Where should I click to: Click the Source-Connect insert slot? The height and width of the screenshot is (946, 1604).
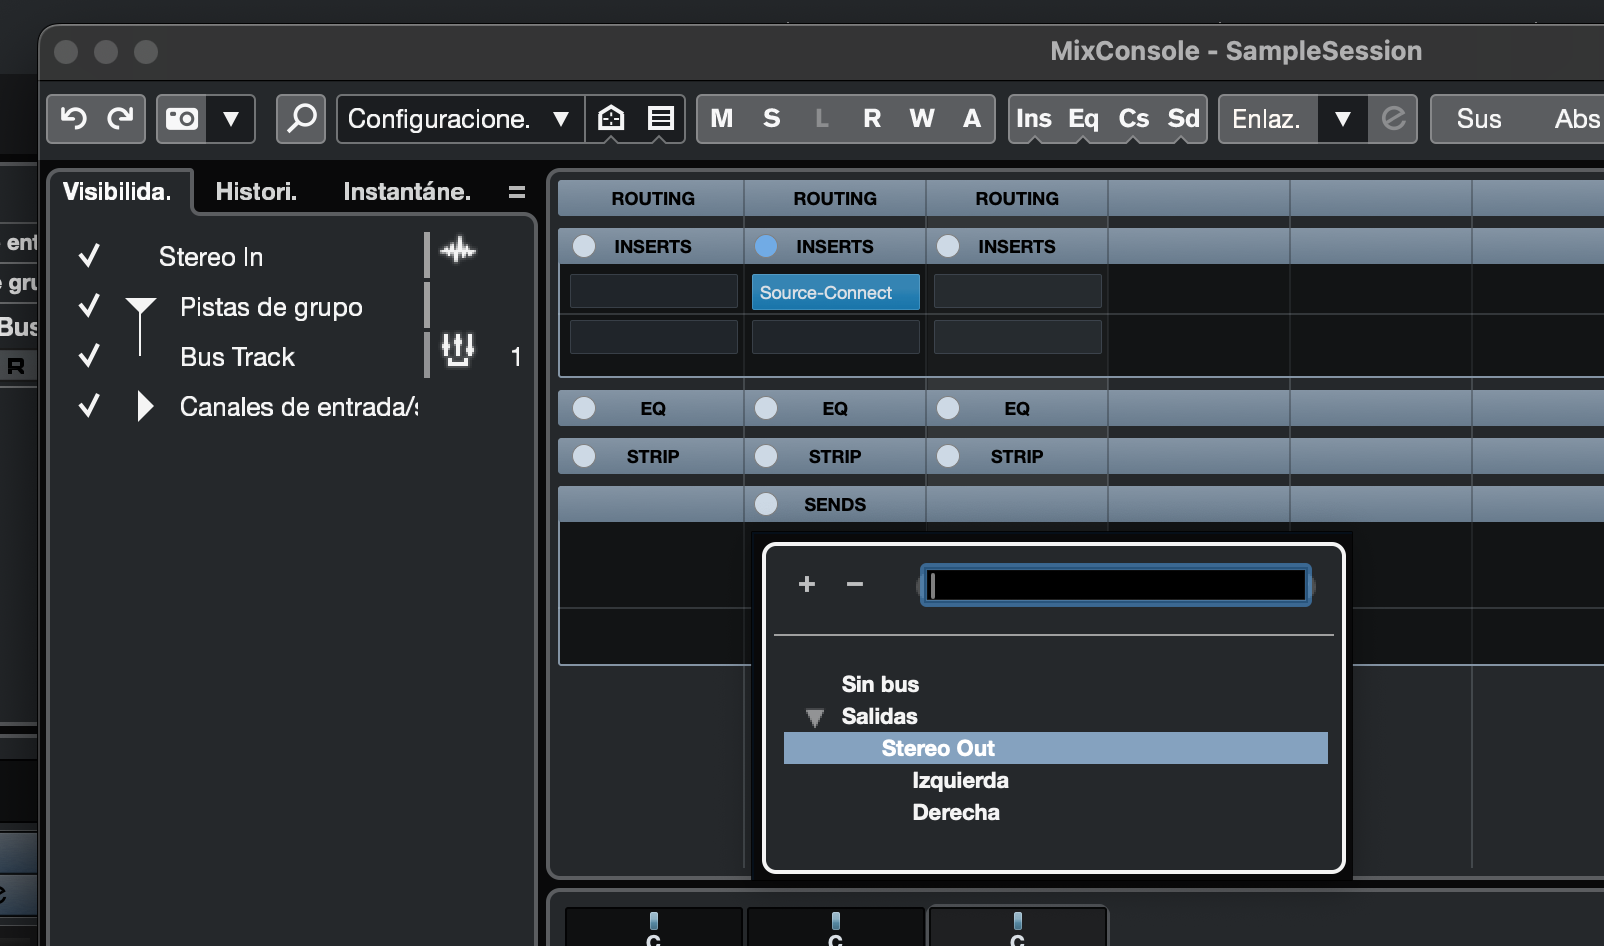835,293
